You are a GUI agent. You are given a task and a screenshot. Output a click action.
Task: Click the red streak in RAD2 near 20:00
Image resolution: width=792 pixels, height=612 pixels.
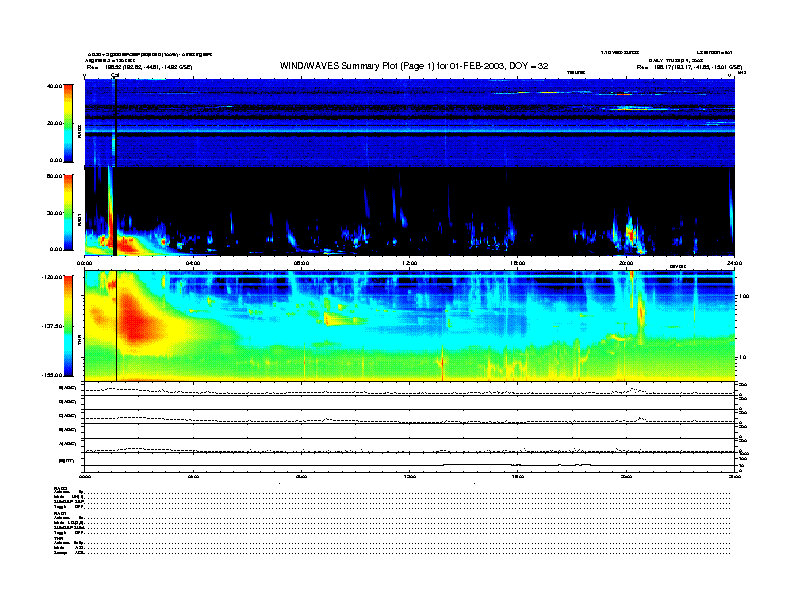625,94
